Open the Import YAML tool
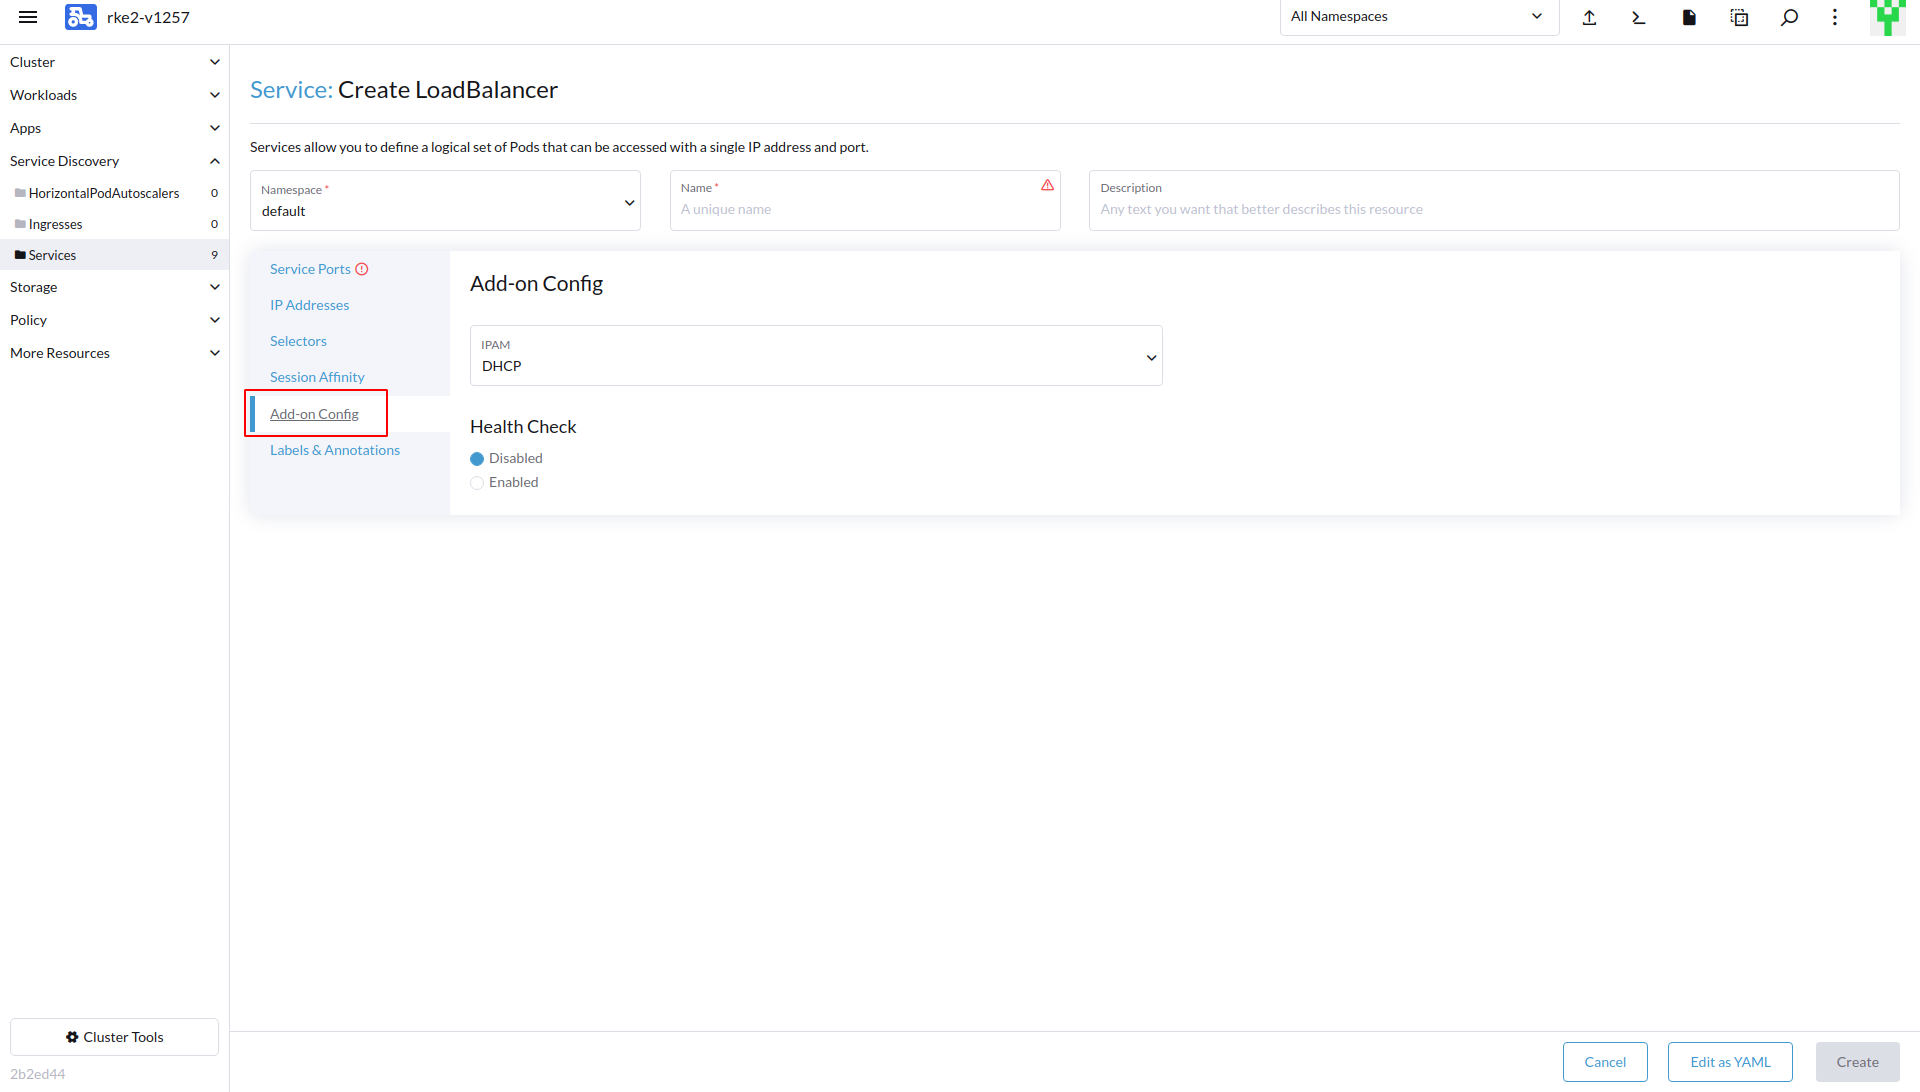1920x1092 pixels. (1589, 17)
